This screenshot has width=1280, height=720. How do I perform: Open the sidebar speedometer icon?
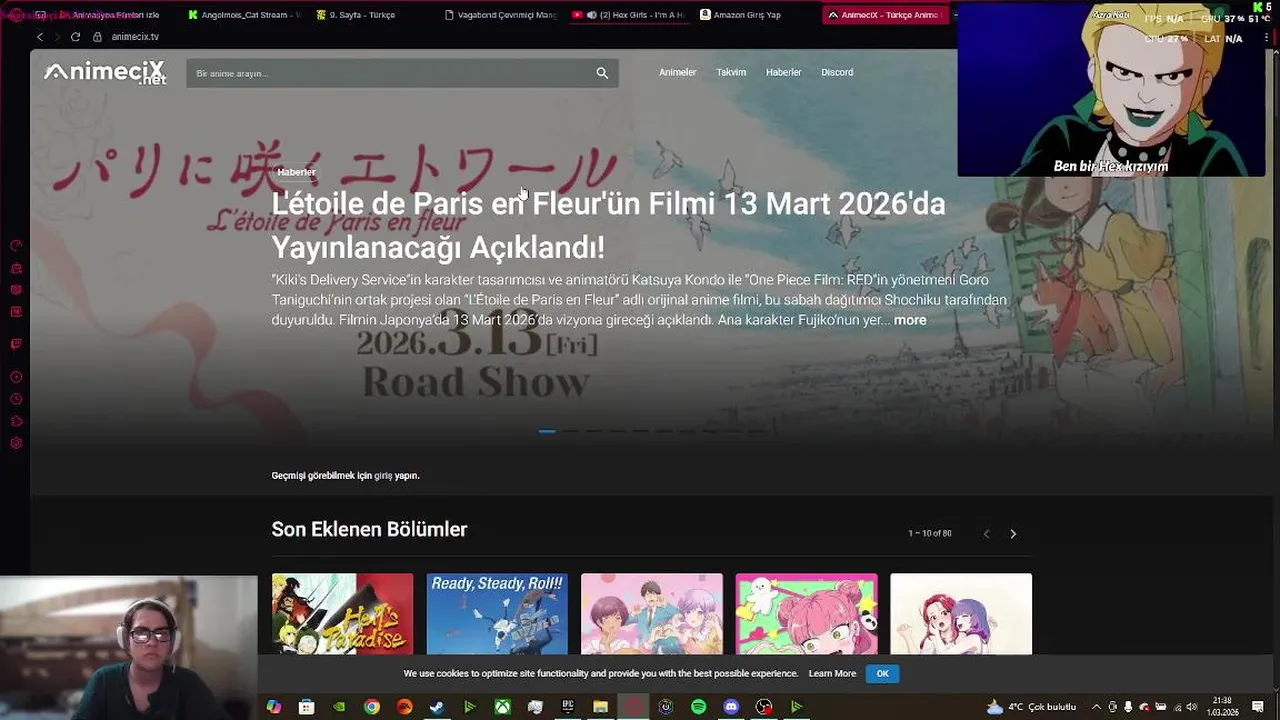click(x=16, y=246)
